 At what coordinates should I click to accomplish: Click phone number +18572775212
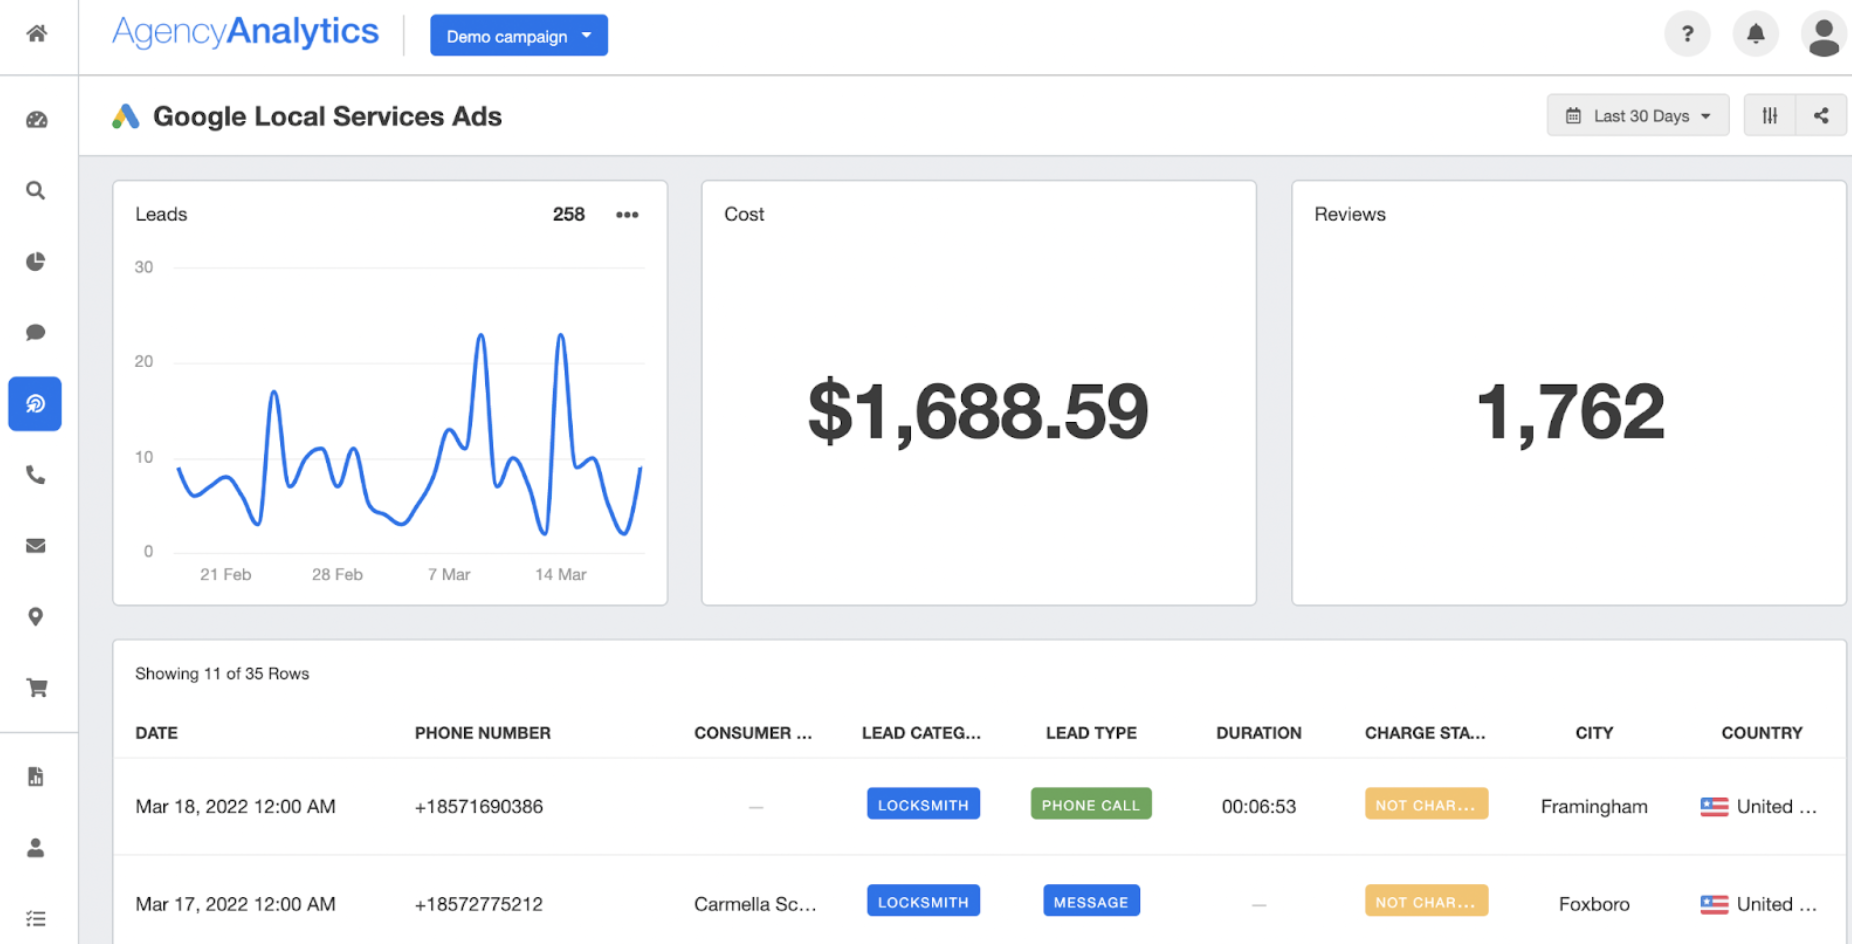click(479, 904)
